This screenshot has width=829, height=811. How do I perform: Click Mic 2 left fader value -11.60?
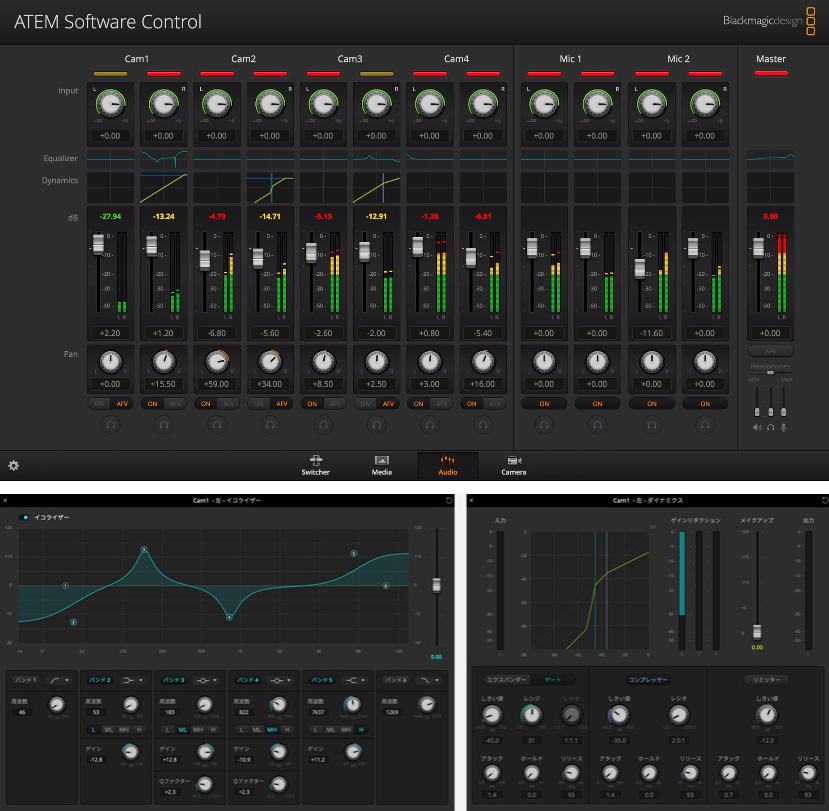tap(651, 333)
